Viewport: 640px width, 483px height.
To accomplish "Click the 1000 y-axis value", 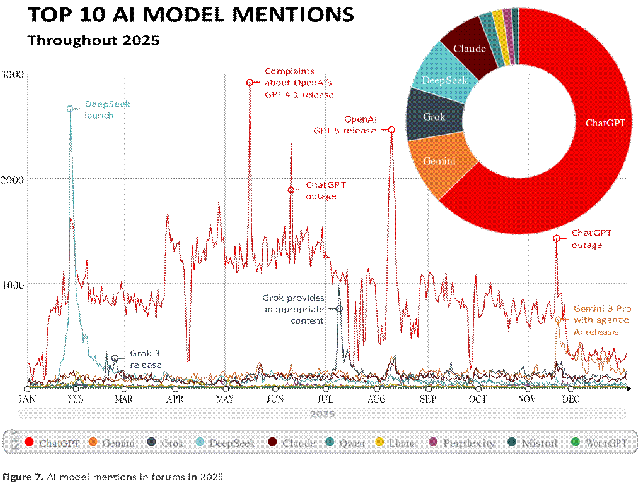I will point(13,285).
